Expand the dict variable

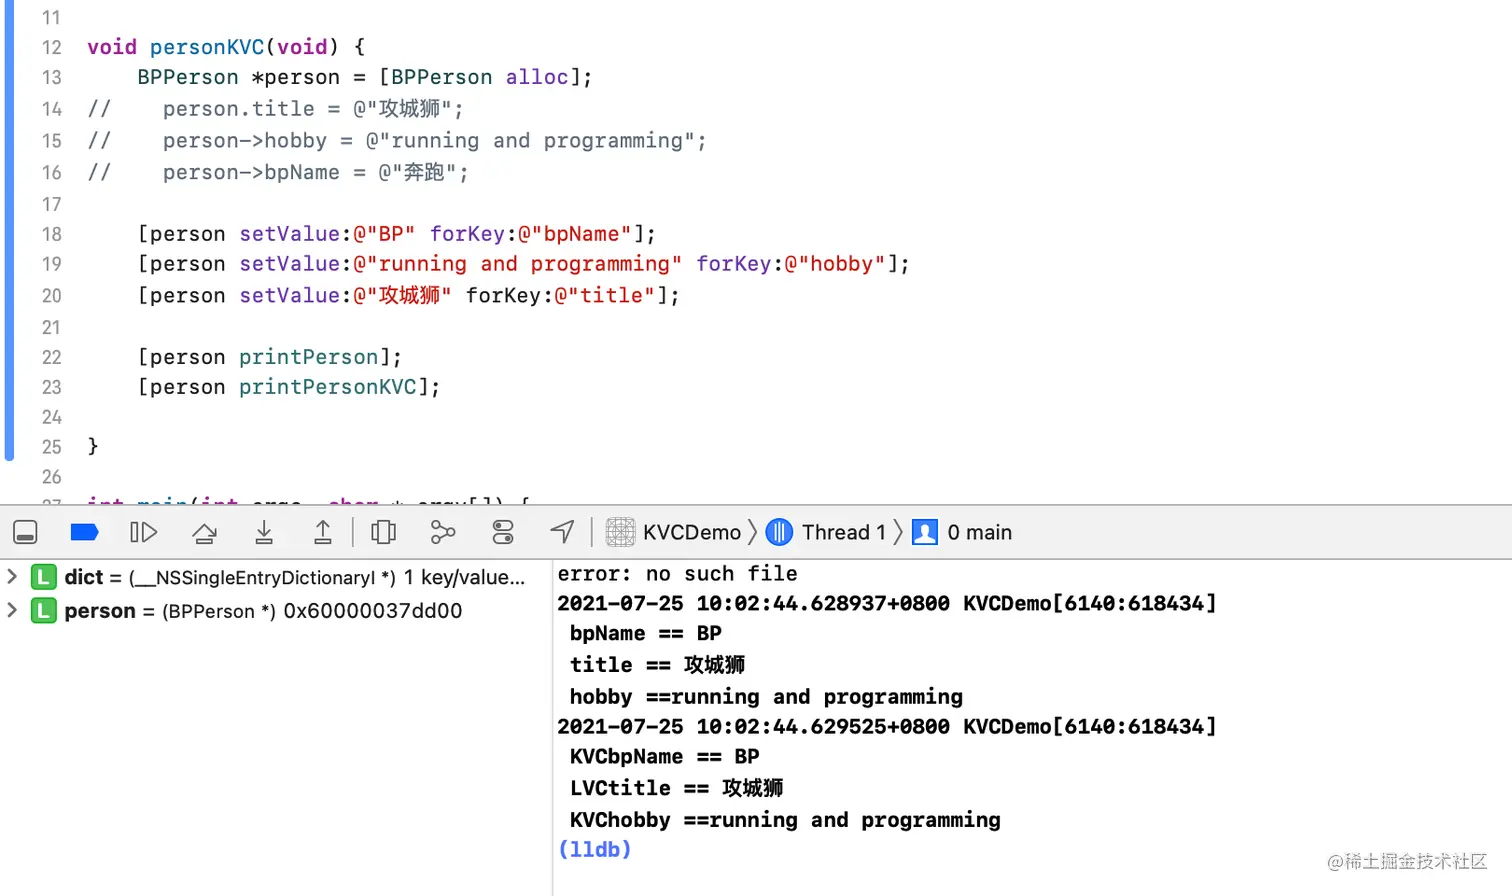click(11, 577)
